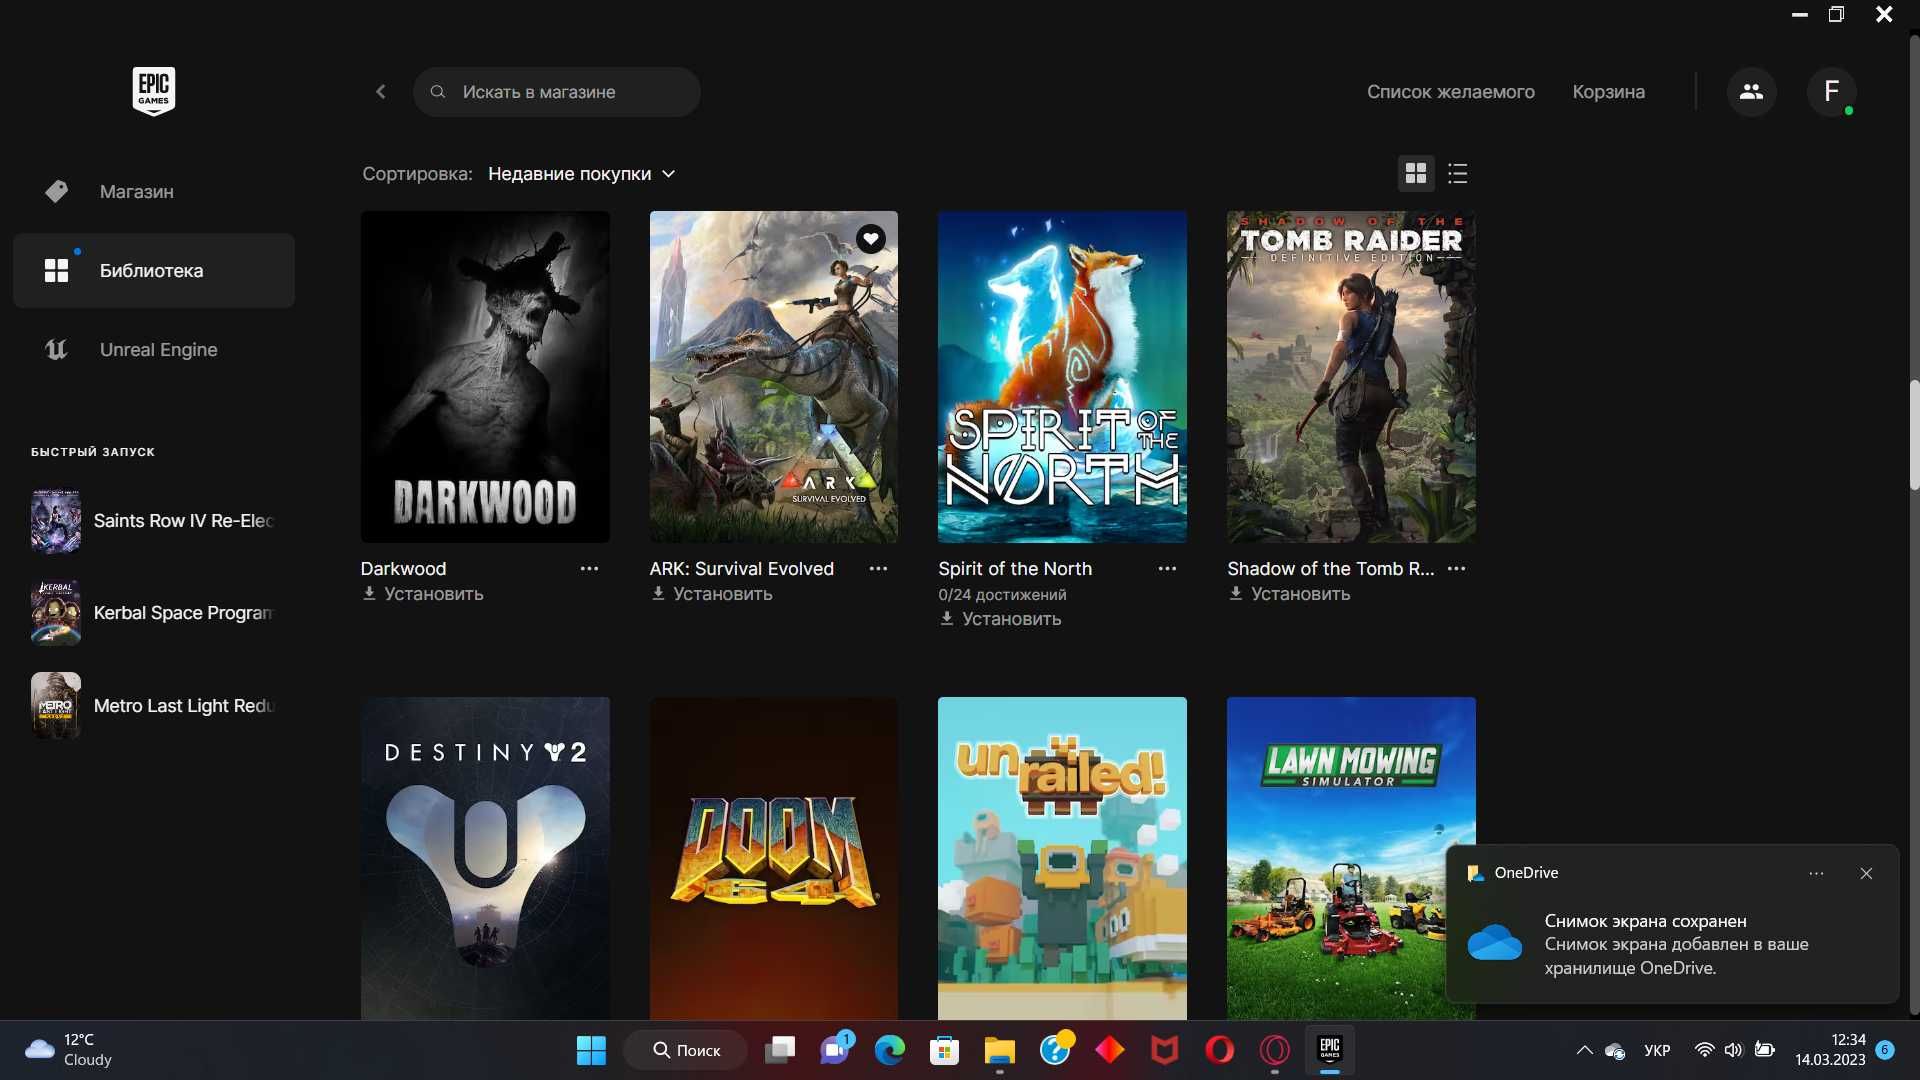
Task: Open the Epic Games logo home
Action: coord(154,91)
